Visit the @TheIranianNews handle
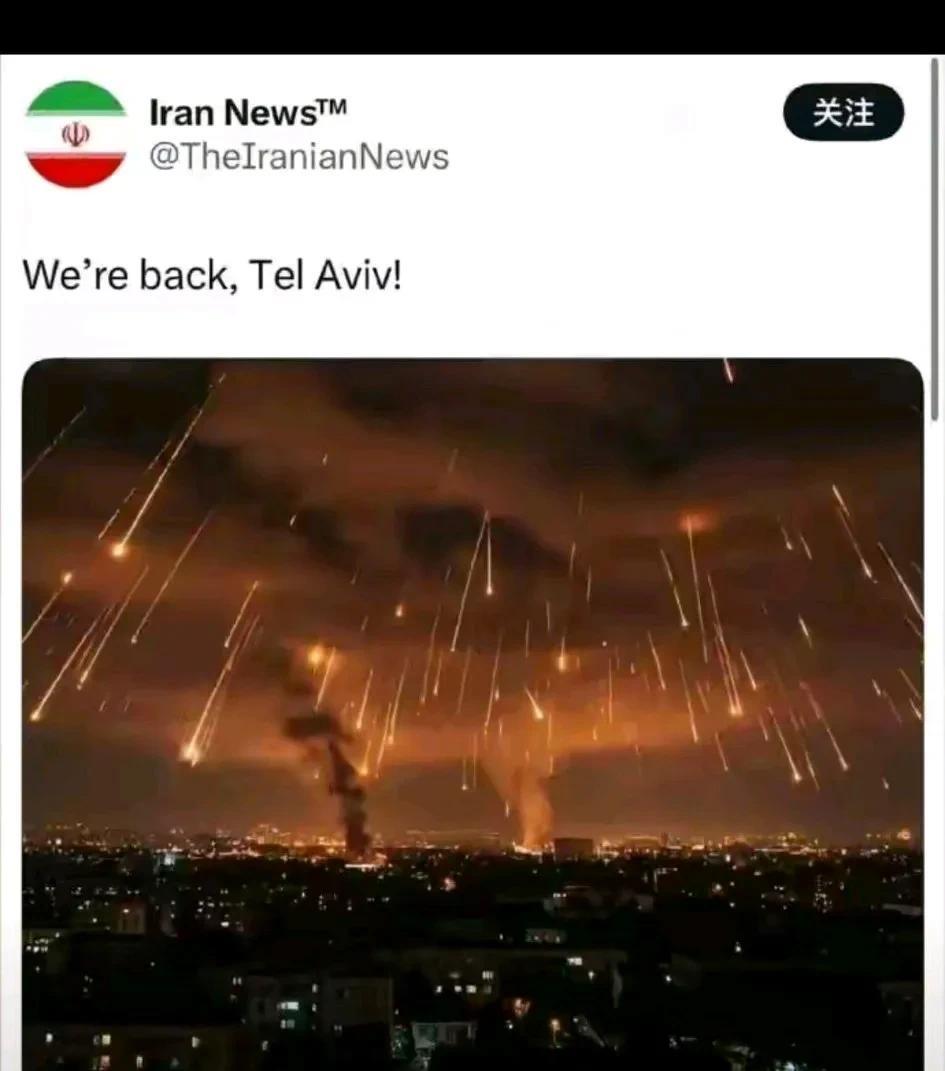The width and height of the screenshot is (945, 1071). pyautogui.click(x=299, y=156)
